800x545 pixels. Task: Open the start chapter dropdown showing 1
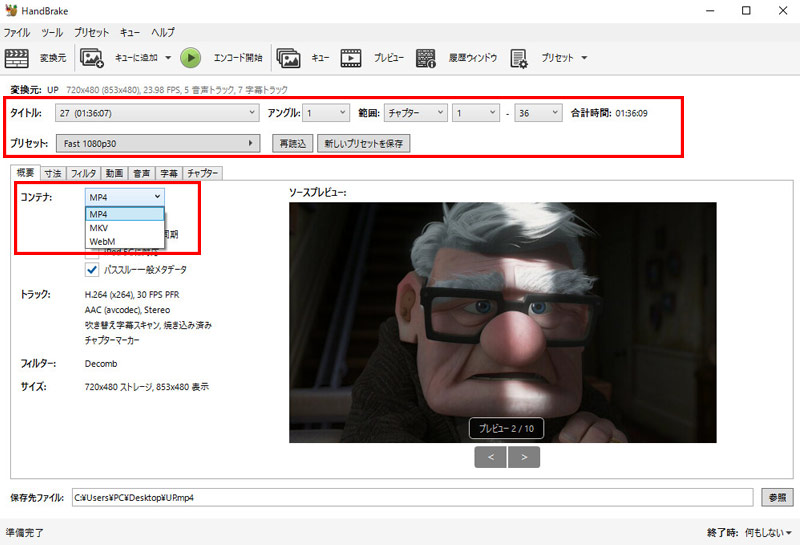click(475, 113)
